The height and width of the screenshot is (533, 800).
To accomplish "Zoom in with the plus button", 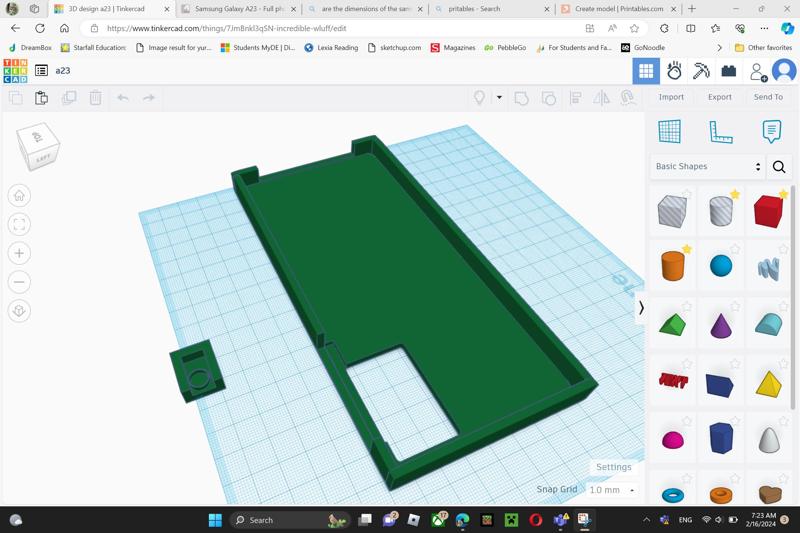I will tap(19, 254).
